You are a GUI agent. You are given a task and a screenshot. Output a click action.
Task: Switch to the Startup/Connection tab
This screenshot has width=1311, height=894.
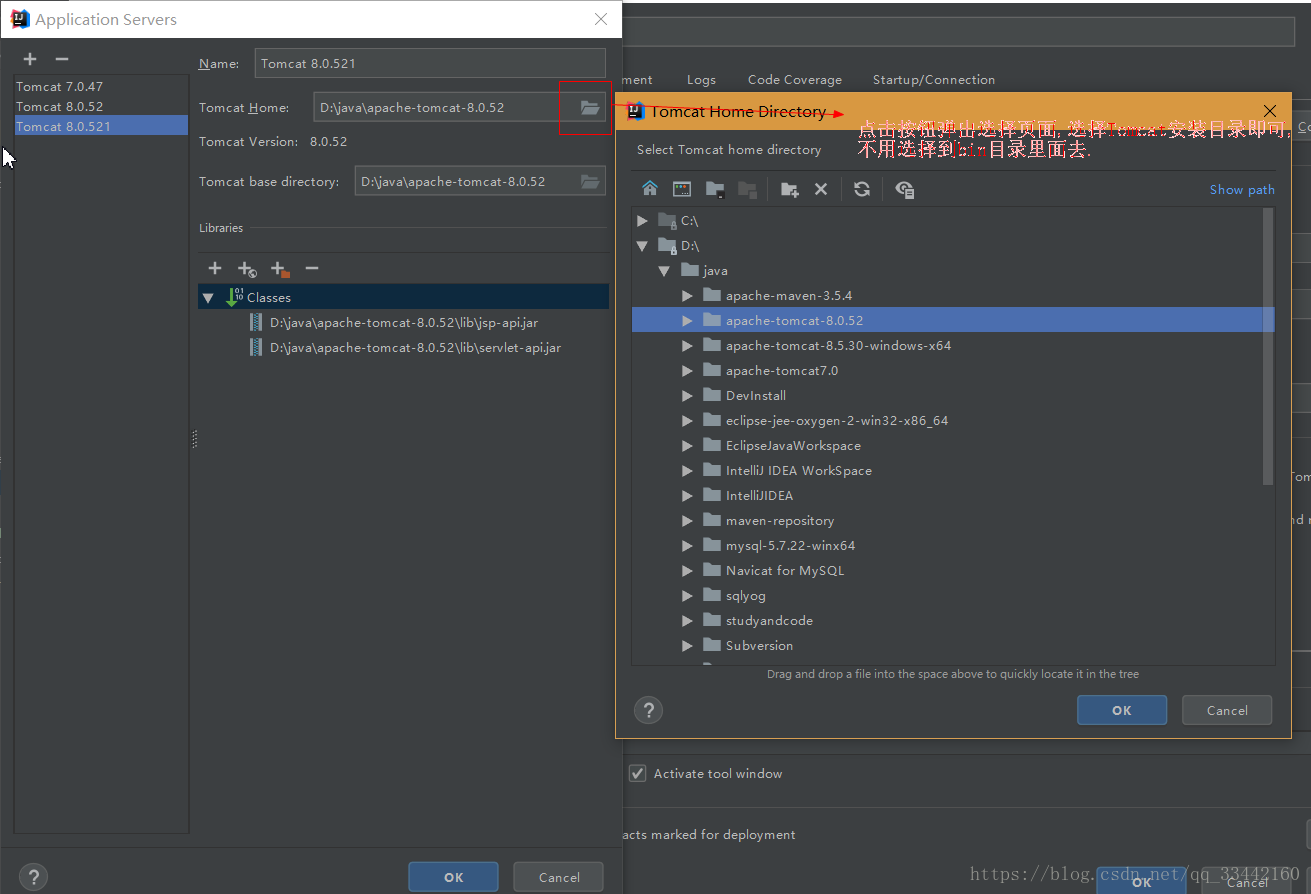[934, 79]
